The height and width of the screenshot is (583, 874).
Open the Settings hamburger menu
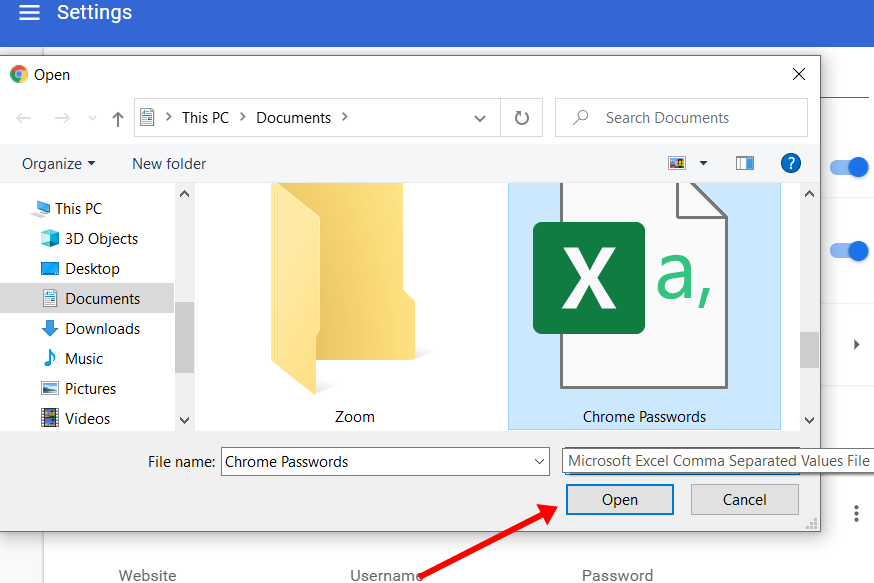29,13
